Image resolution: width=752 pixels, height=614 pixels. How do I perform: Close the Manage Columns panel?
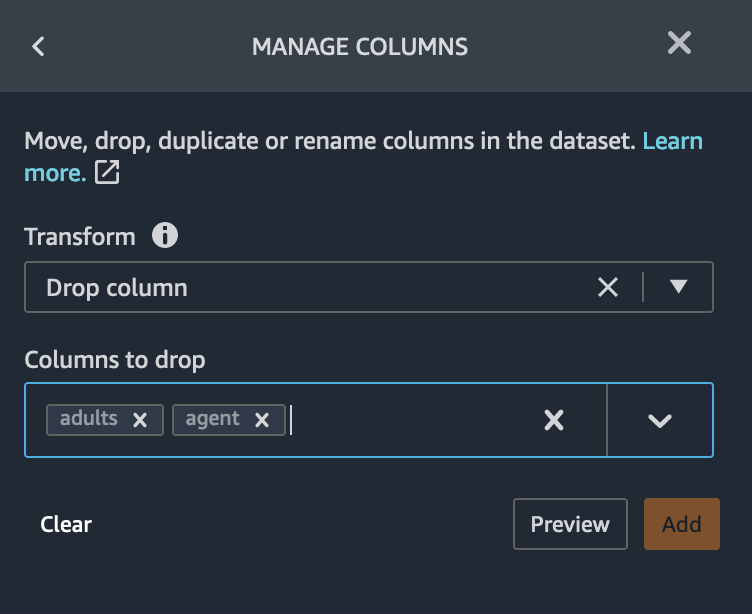[x=679, y=43]
